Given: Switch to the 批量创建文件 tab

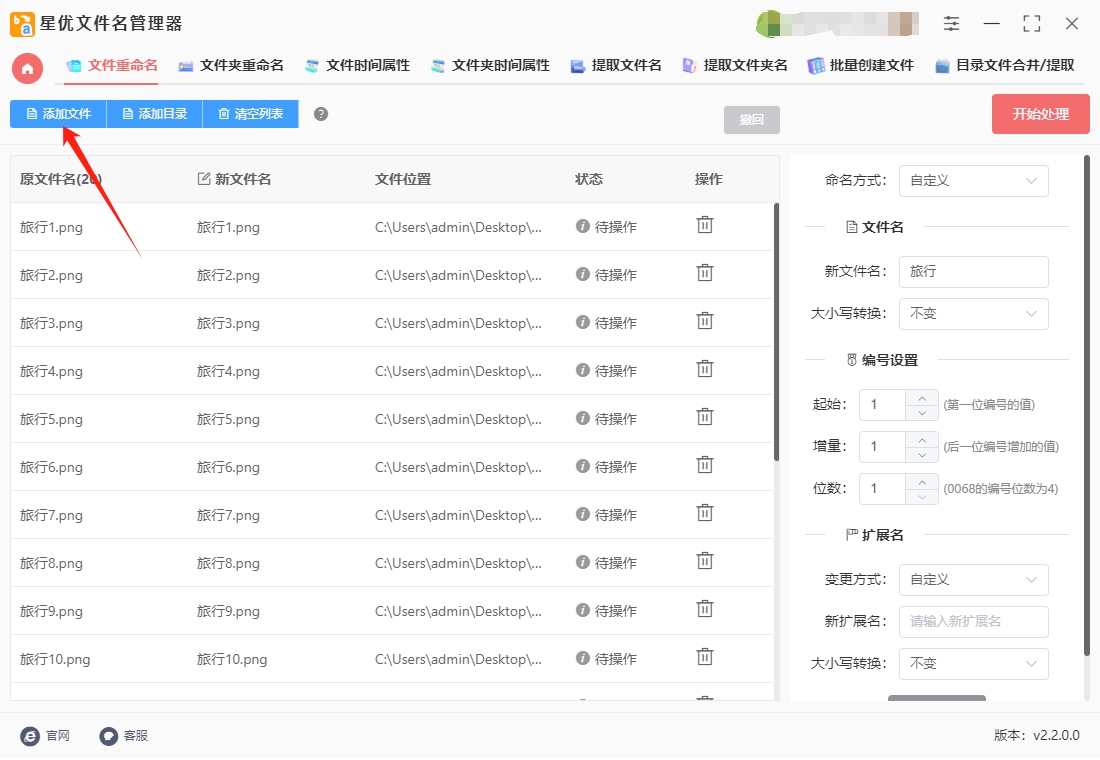Looking at the screenshot, I should coord(860,66).
